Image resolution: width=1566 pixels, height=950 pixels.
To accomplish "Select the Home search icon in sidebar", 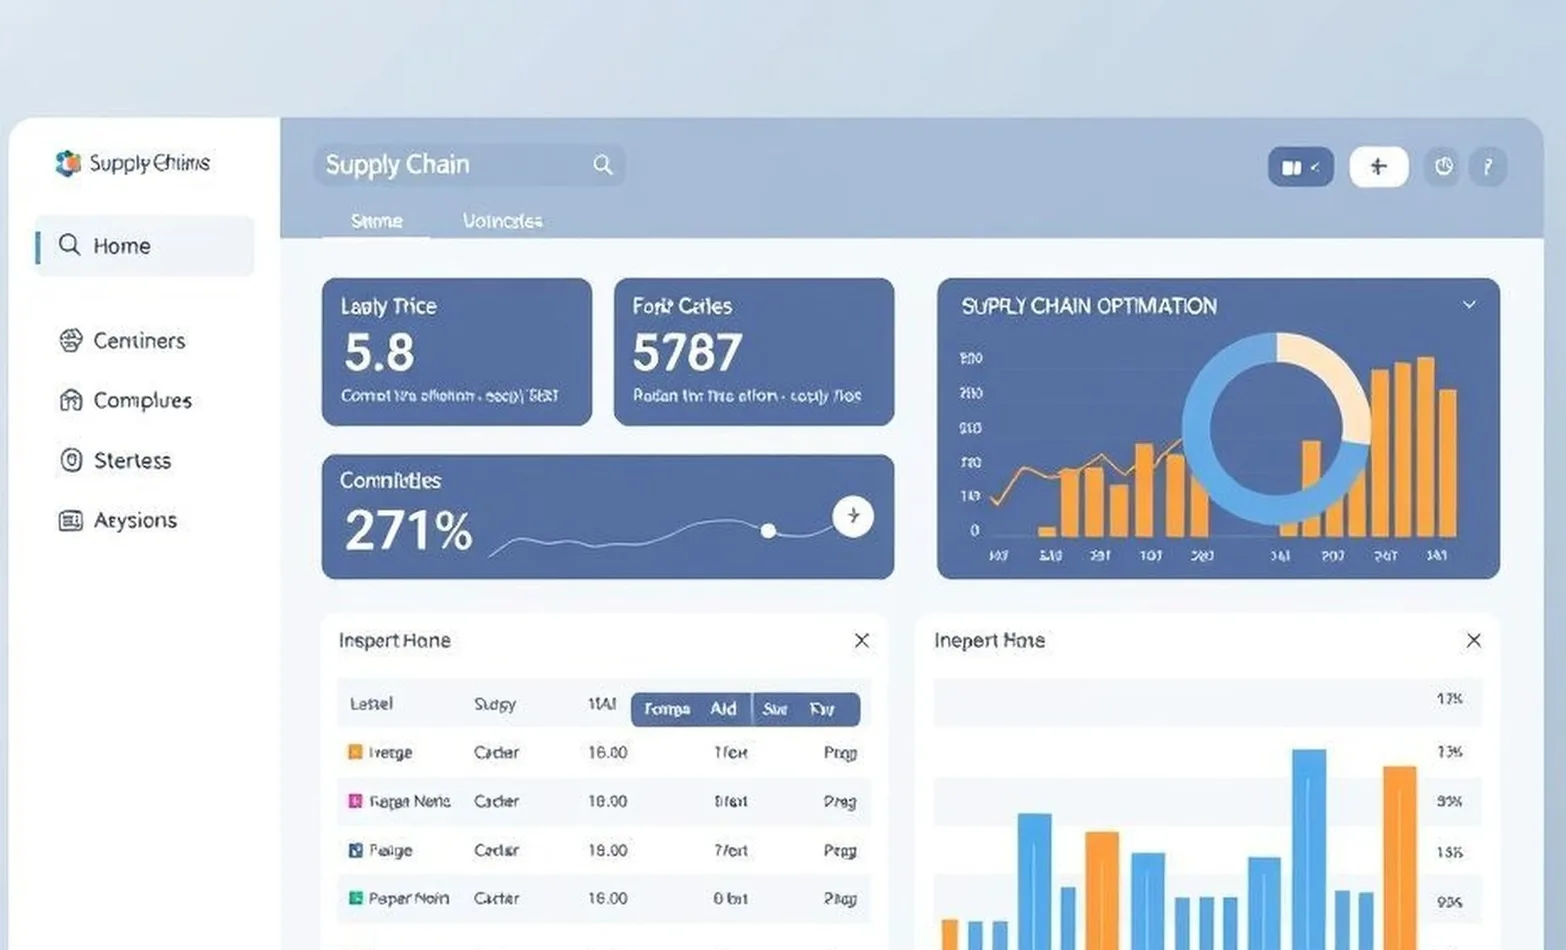I will tap(68, 245).
